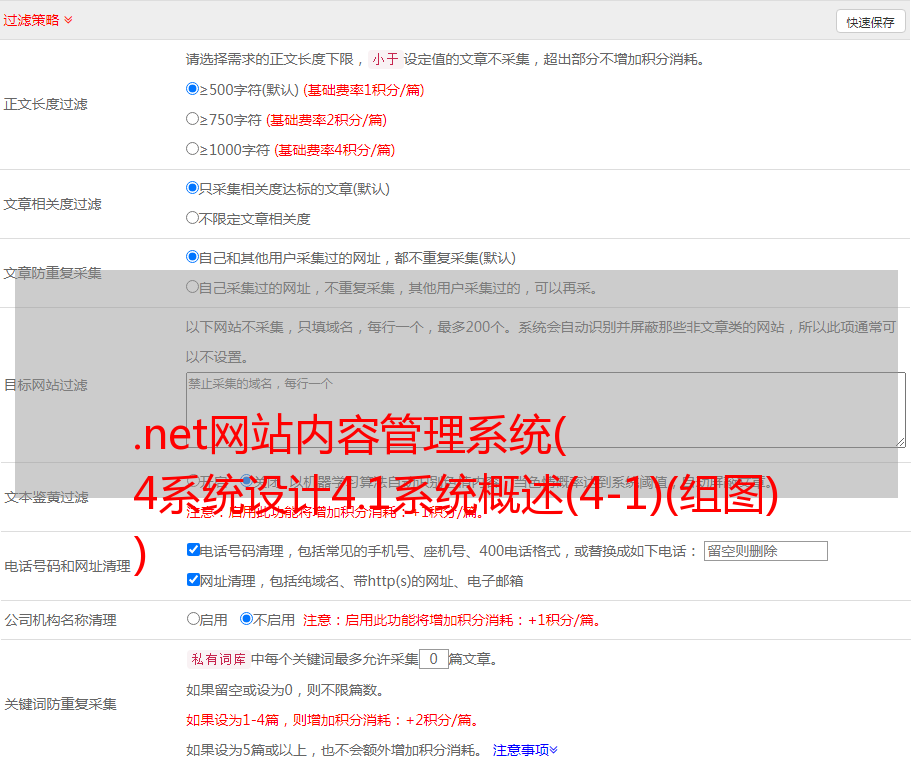This screenshot has height=768, width=912.
Task: Select 自己和其他用户采集过的网址 dedupe option
Action: pyautogui.click(x=192, y=257)
